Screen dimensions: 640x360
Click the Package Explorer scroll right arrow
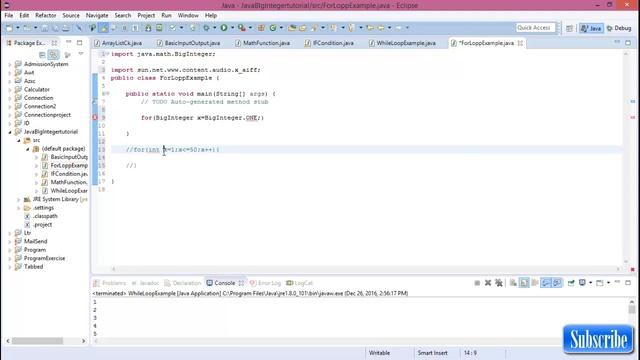(84, 341)
